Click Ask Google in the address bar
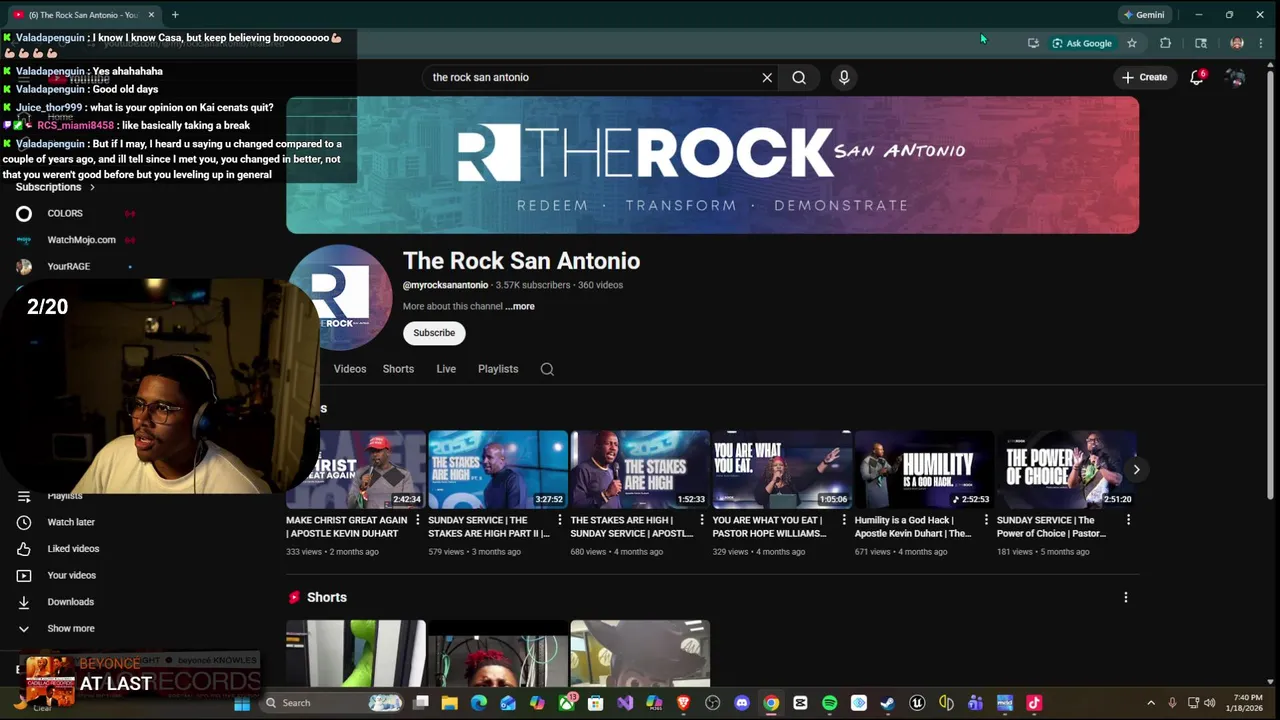This screenshot has height=720, width=1280. point(1081,43)
